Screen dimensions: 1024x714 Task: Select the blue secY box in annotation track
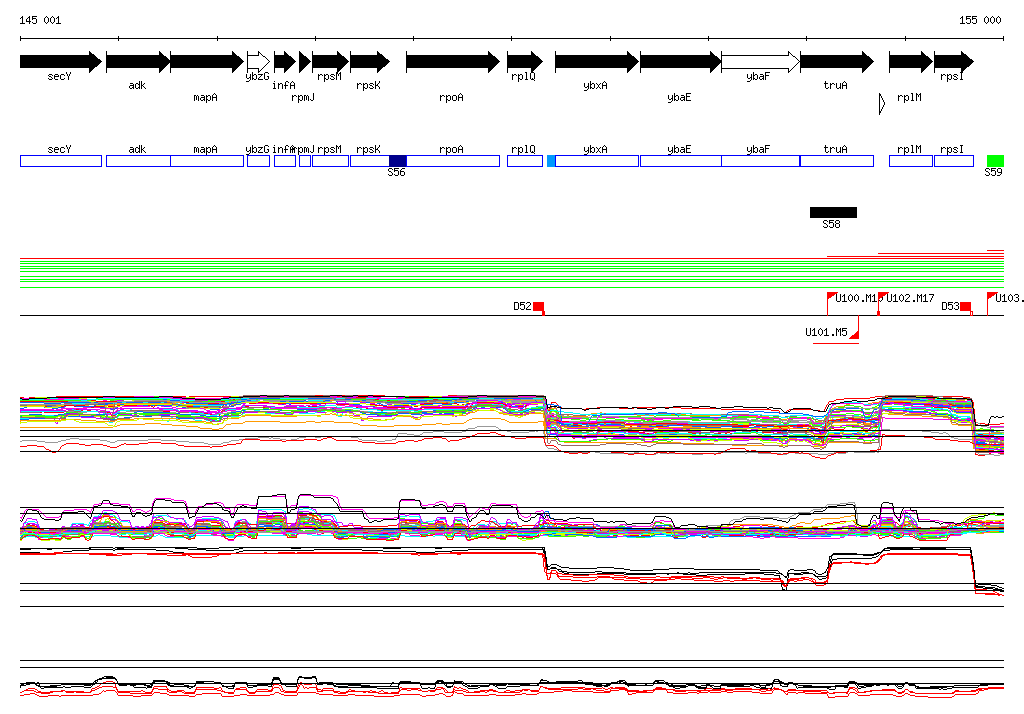61,161
